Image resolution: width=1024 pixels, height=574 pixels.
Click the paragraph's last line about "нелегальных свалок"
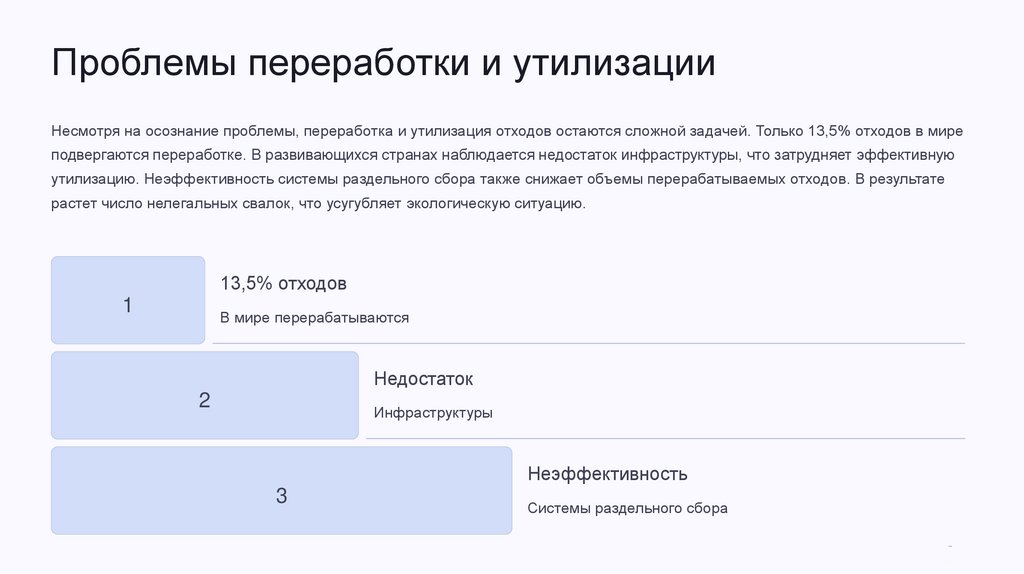[317, 203]
